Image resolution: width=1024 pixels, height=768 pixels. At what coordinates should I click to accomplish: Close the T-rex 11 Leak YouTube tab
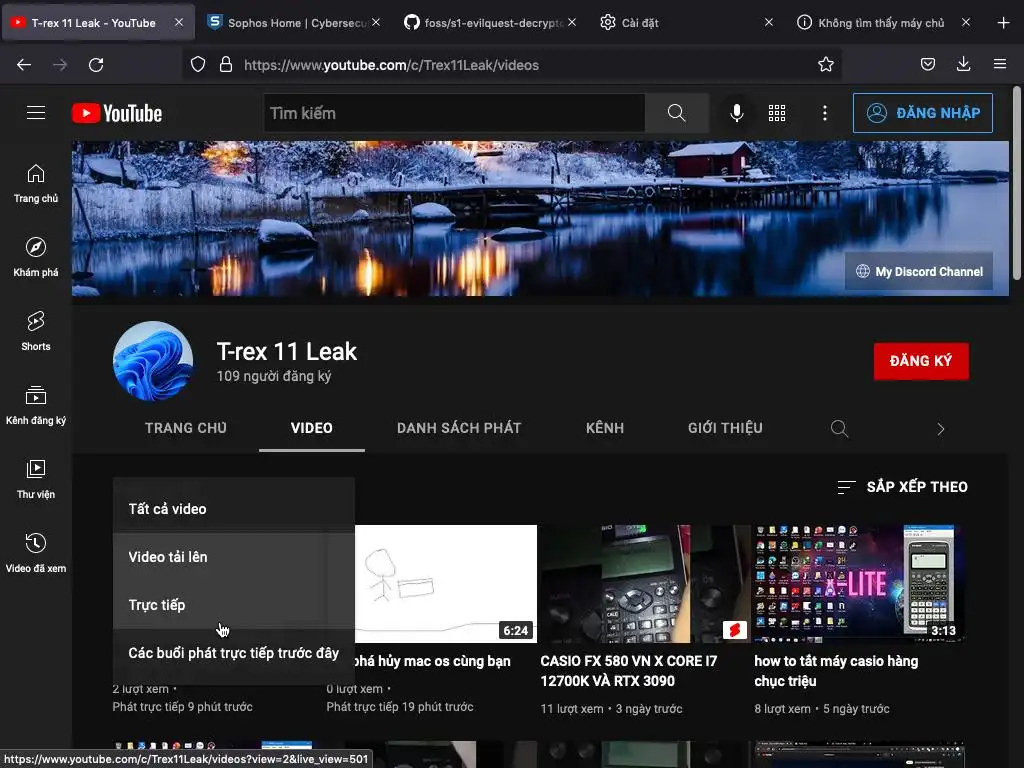[179, 22]
